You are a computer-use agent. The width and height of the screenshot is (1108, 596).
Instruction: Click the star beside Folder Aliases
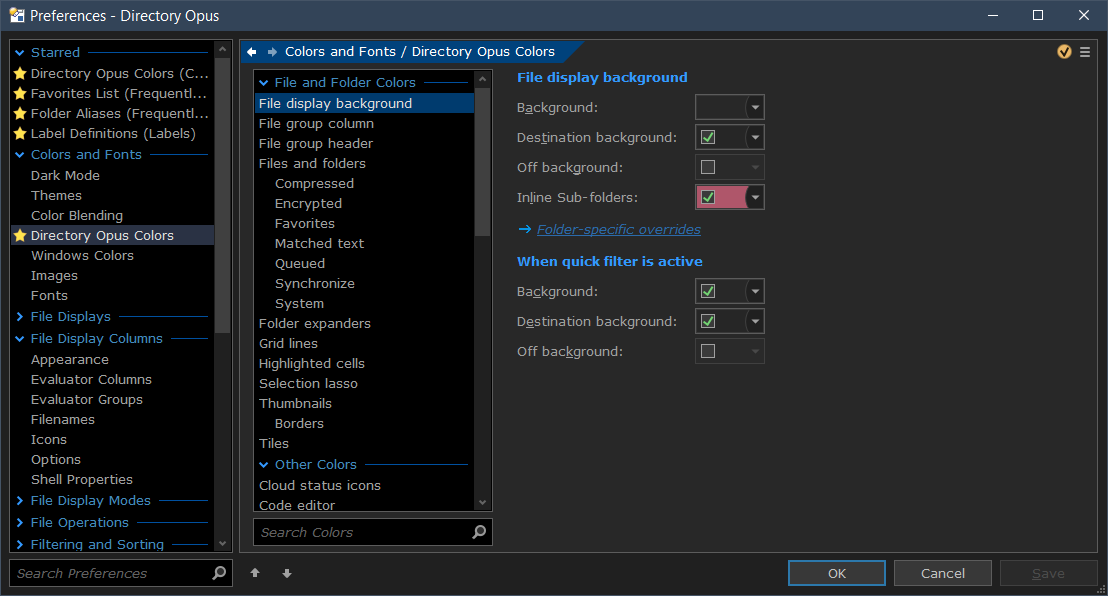pyautogui.click(x=20, y=113)
